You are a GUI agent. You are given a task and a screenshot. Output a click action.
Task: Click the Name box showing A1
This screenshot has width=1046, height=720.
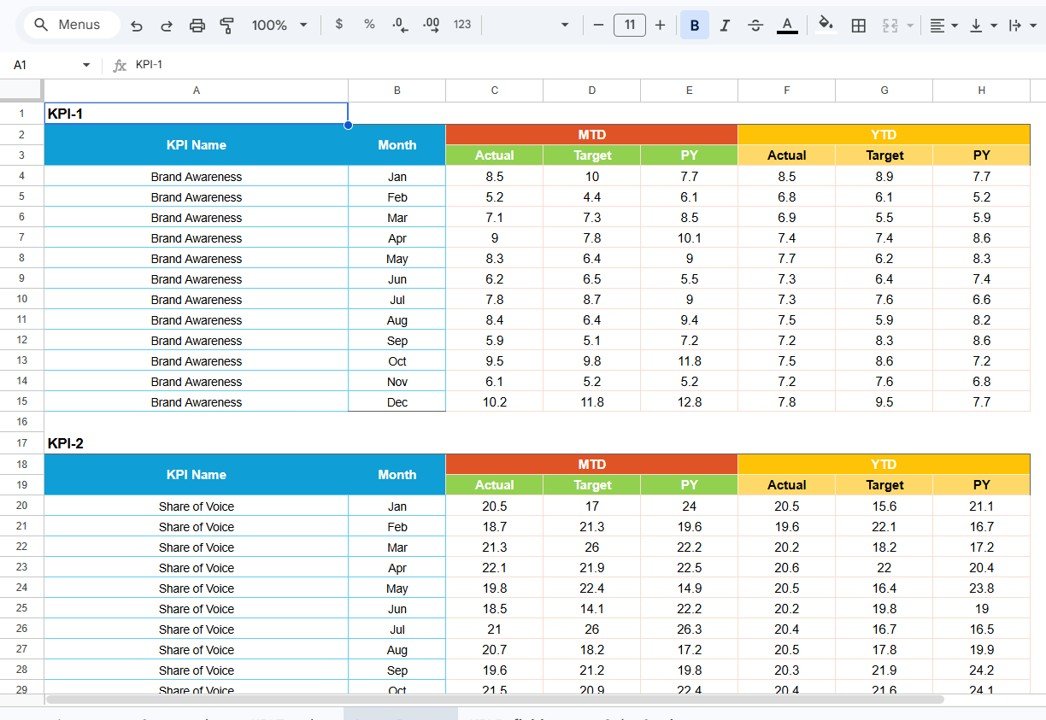[x=44, y=65]
